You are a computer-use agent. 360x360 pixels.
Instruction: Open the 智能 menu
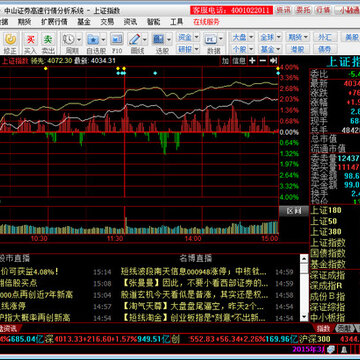click(153, 22)
